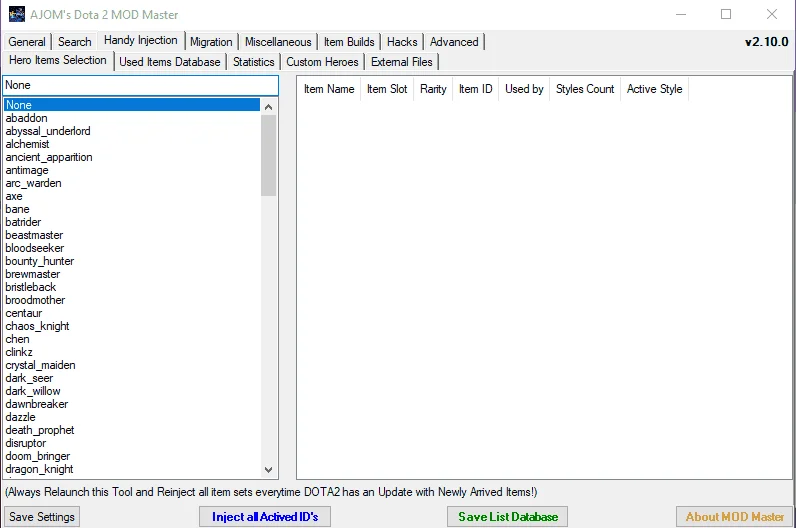Image resolution: width=796 pixels, height=528 pixels.
Task: Open the Search tab
Action: 75,42
